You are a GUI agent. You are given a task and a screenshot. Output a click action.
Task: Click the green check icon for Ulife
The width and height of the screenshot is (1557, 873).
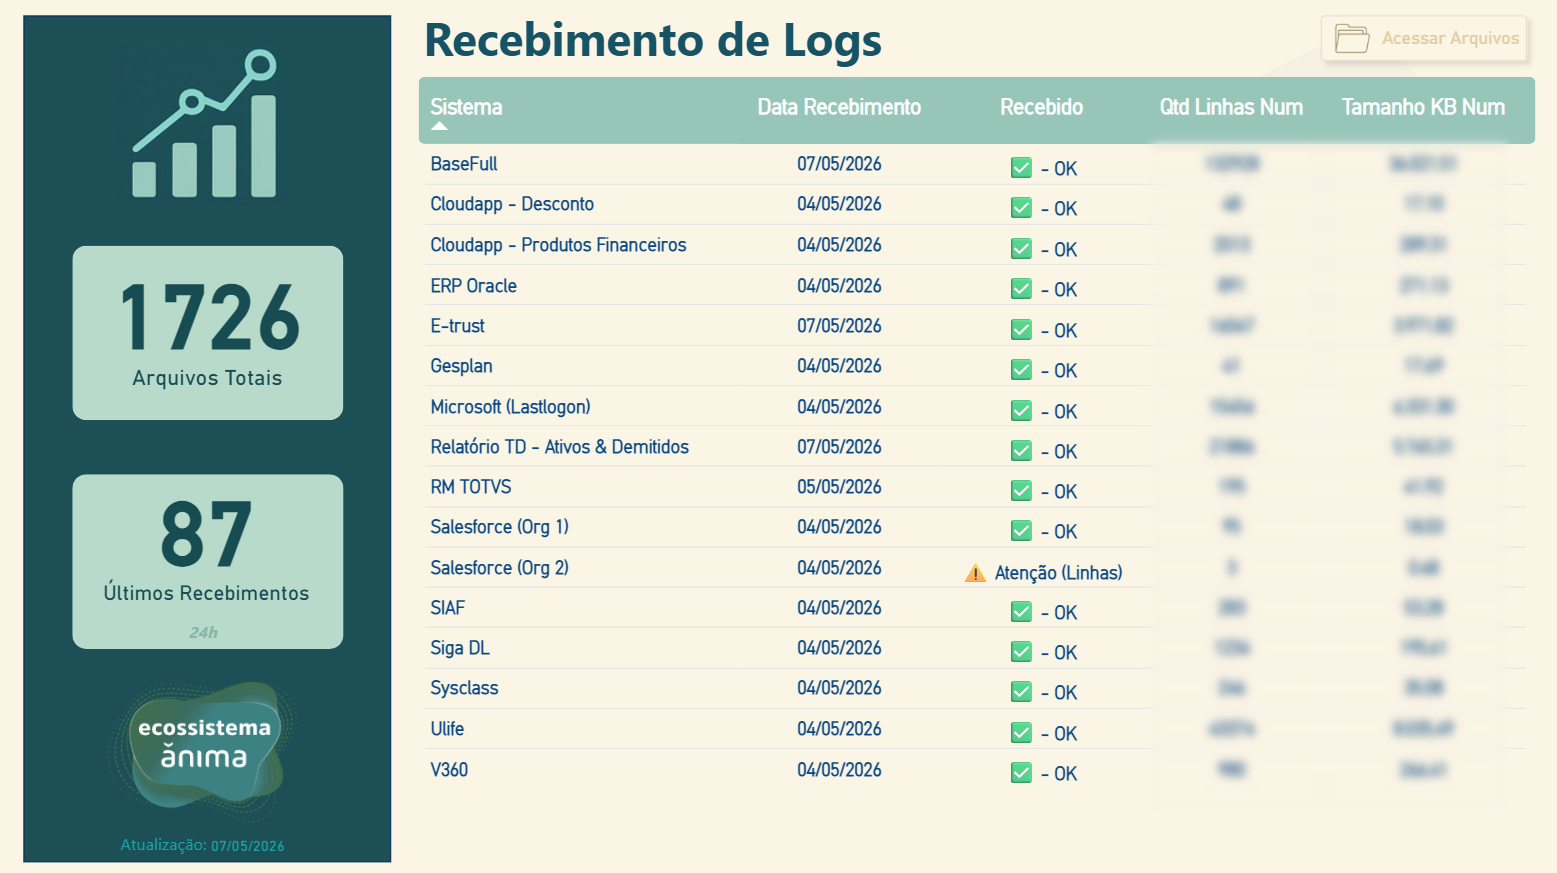point(1021,733)
